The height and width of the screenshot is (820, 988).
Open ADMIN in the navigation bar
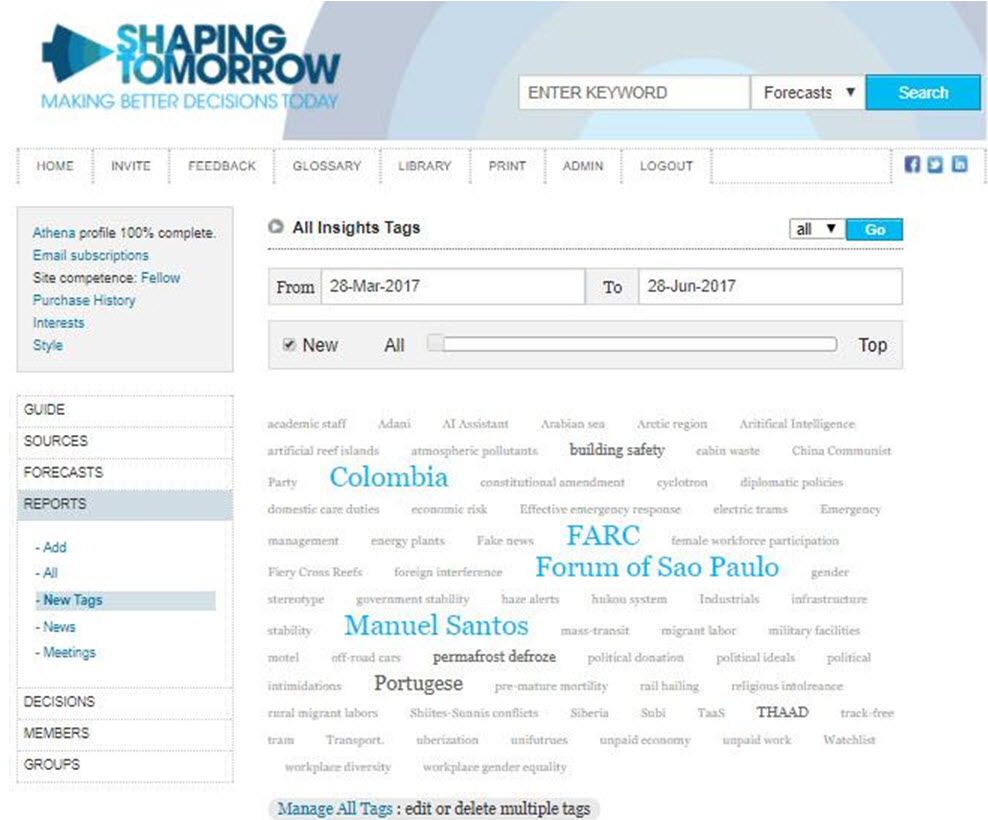(x=583, y=166)
